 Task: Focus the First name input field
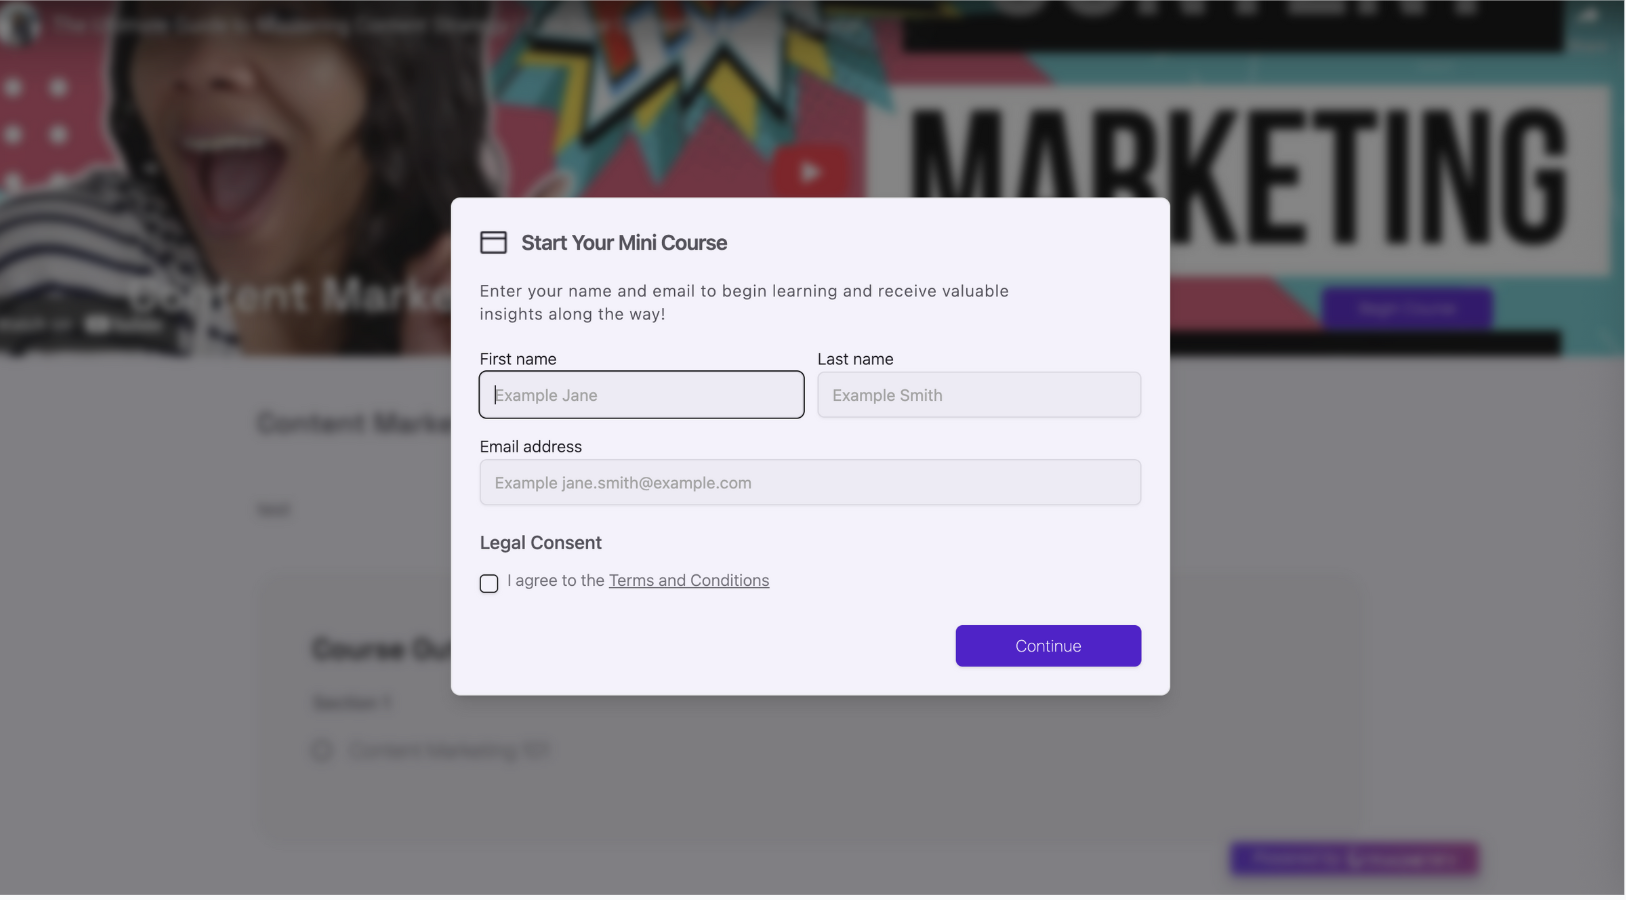click(642, 395)
